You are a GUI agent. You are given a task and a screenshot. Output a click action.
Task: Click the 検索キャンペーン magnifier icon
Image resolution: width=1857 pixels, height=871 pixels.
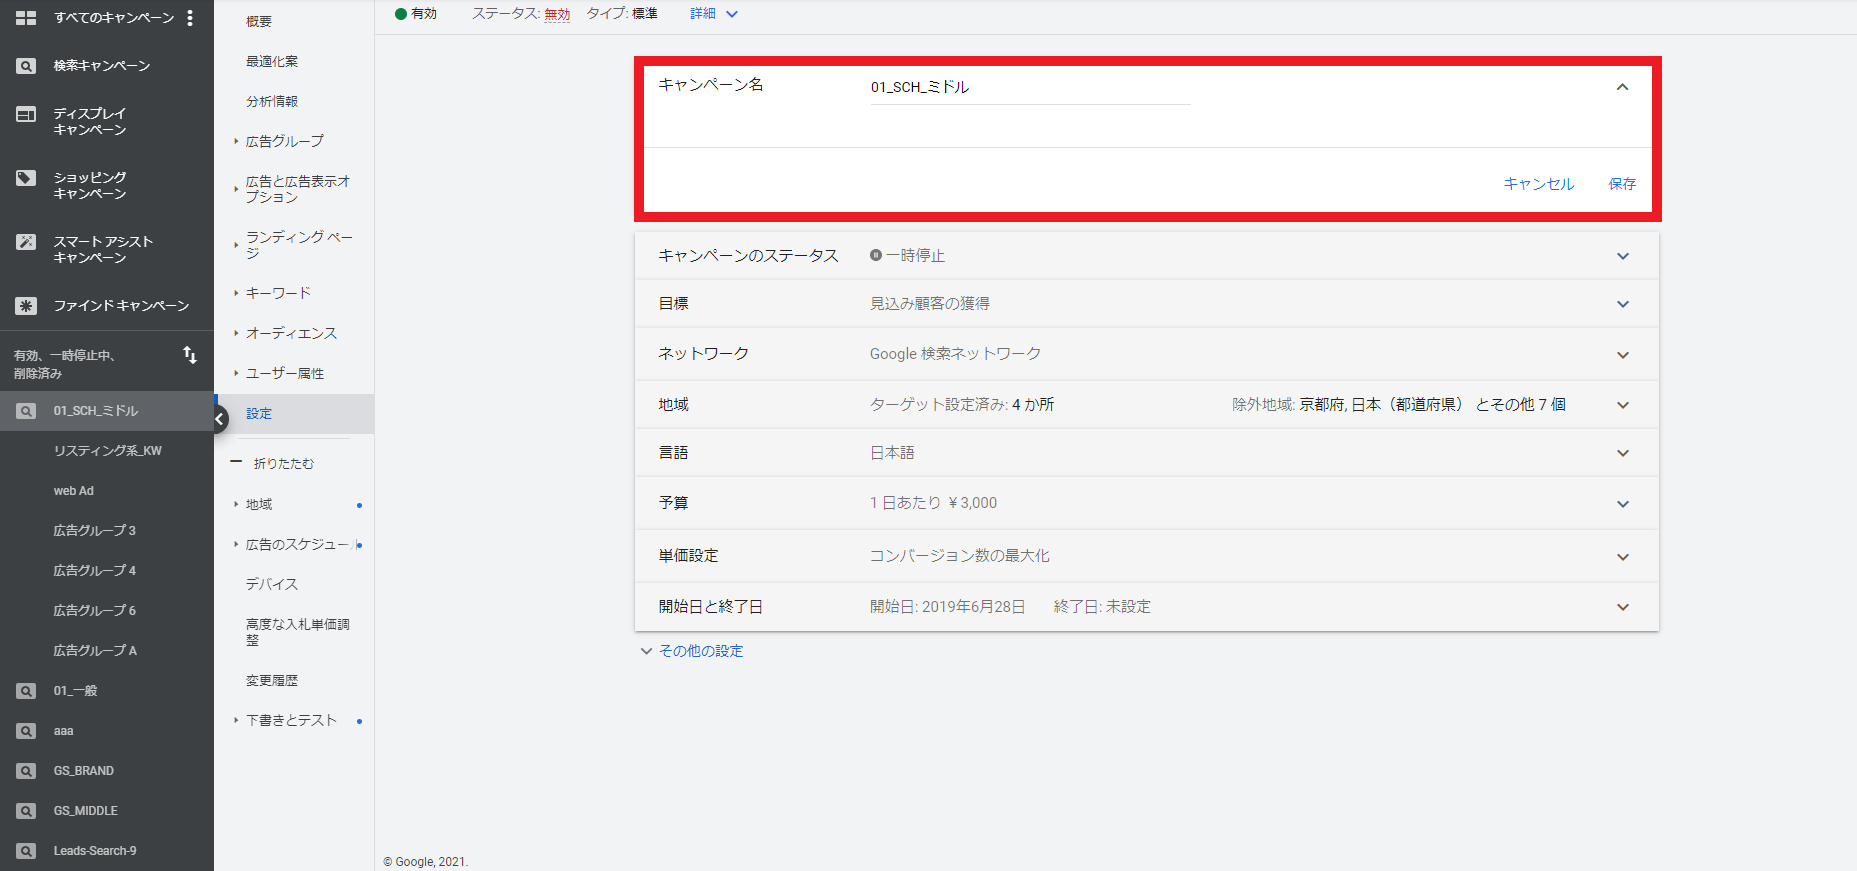pos(26,66)
